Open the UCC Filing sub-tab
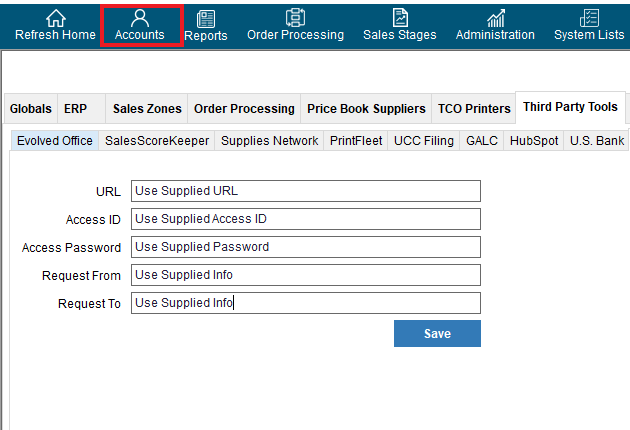 click(x=423, y=141)
